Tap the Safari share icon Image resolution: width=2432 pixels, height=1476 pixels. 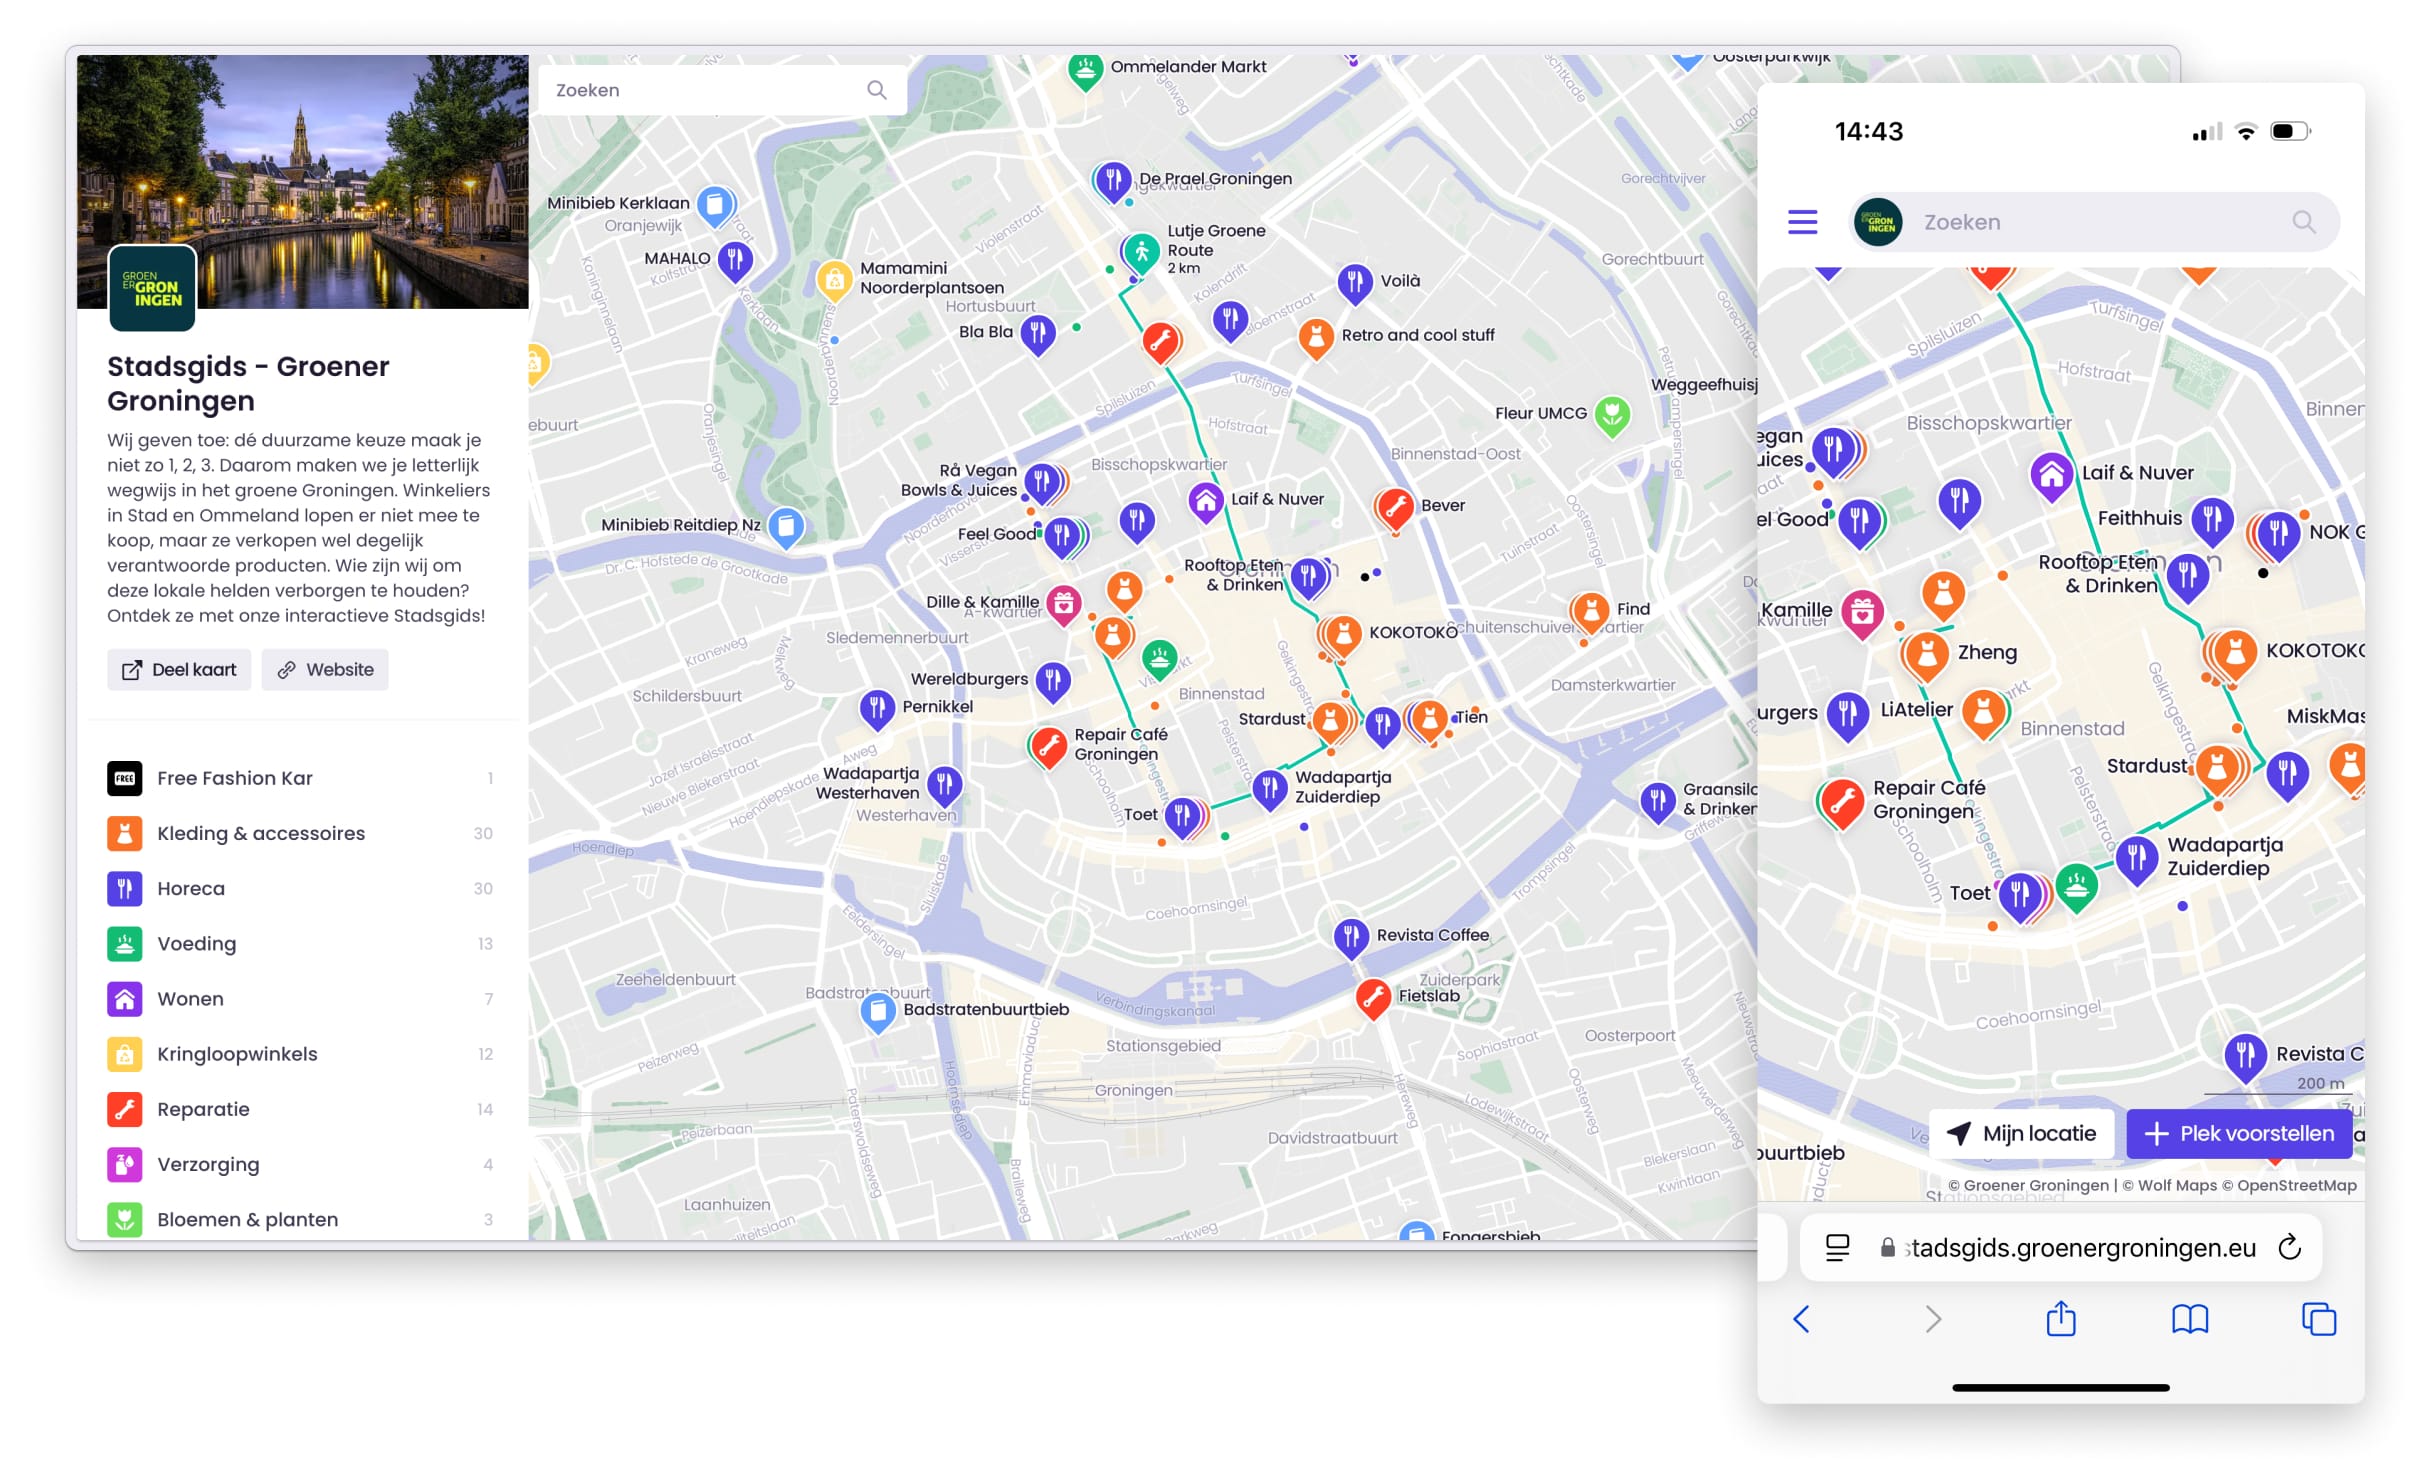click(2060, 1319)
